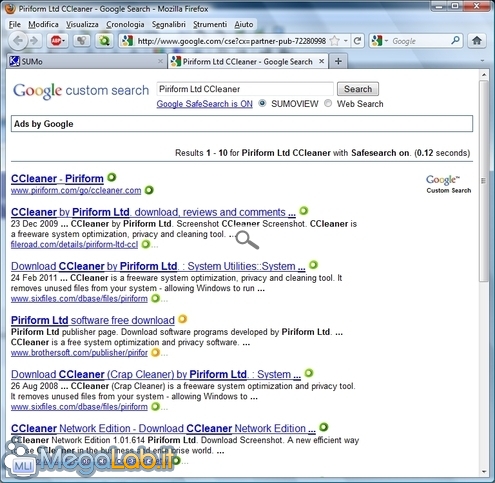This screenshot has width=495, height=483.
Task: Open www.brothersoft.com/publisher/pirifor link
Action: click(79, 352)
